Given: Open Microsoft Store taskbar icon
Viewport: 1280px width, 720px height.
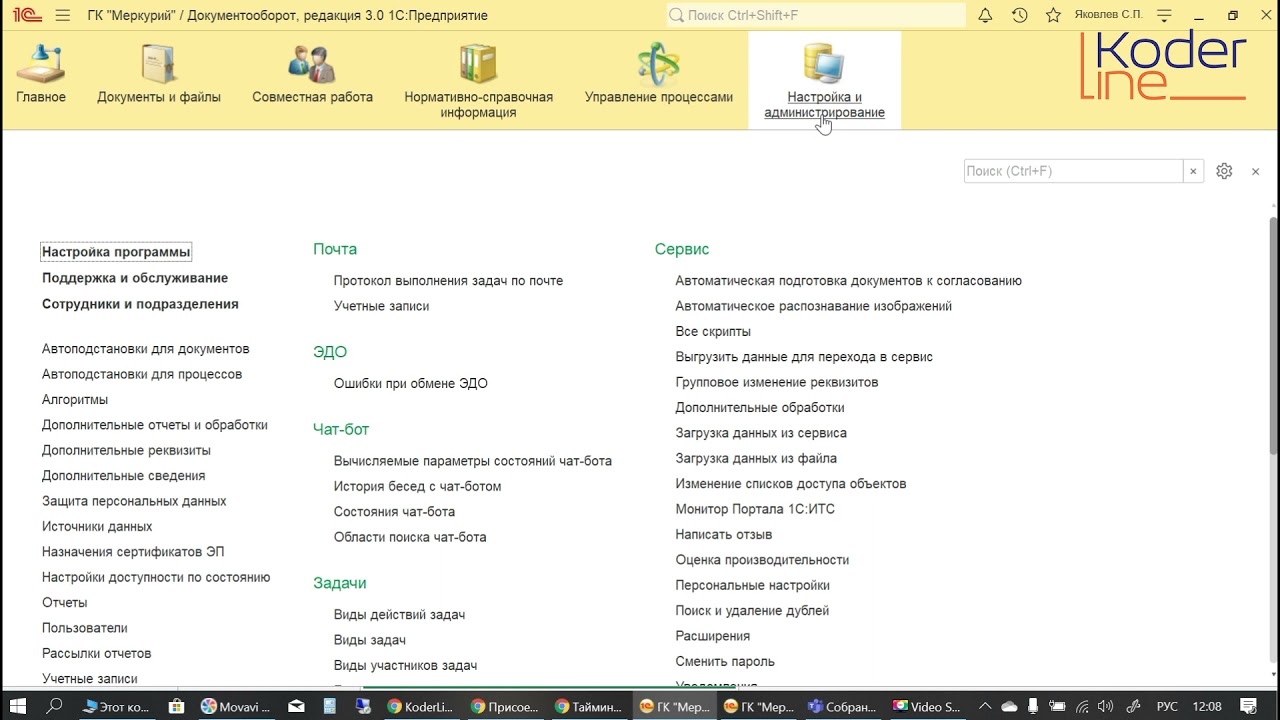Looking at the screenshot, I should (176, 706).
